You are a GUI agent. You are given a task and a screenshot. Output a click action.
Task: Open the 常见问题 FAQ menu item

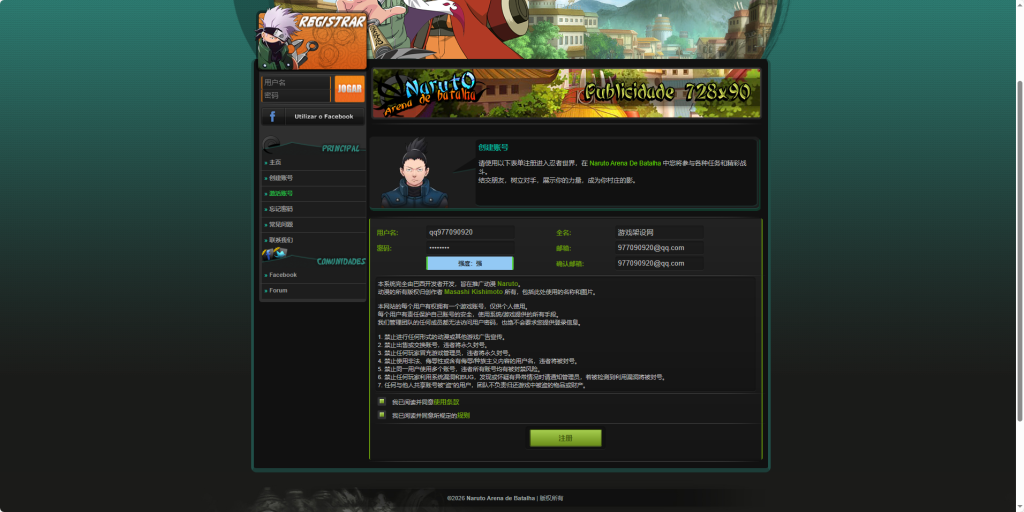pos(281,224)
